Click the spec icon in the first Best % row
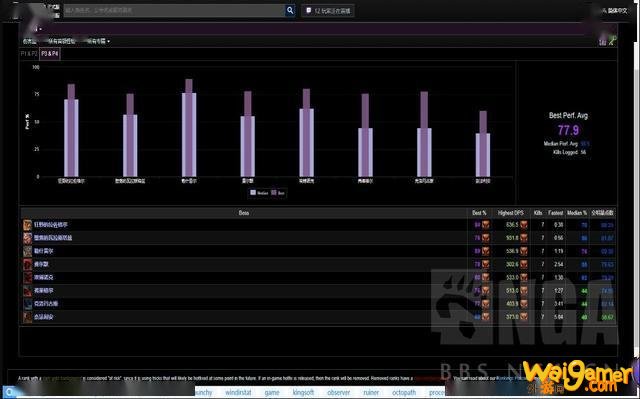Image resolution: width=640 pixels, height=399 pixels. [485, 225]
